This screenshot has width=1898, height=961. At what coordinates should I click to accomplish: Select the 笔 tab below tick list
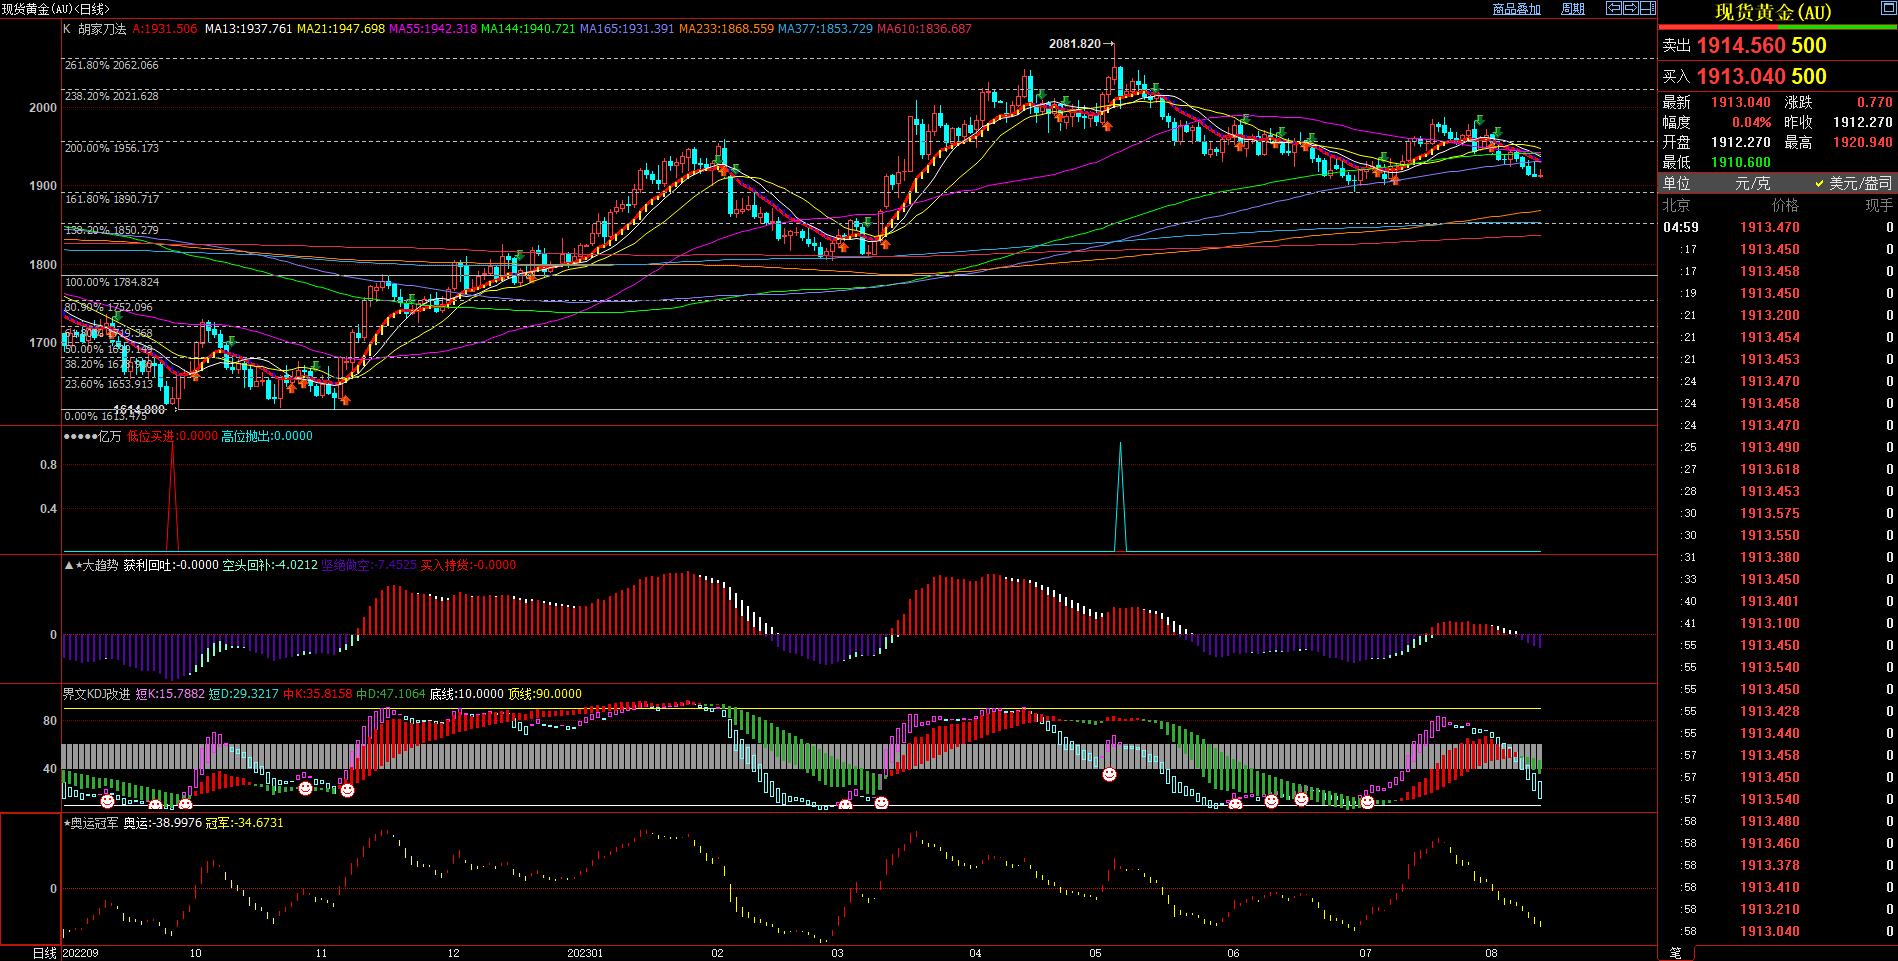click(x=1676, y=952)
